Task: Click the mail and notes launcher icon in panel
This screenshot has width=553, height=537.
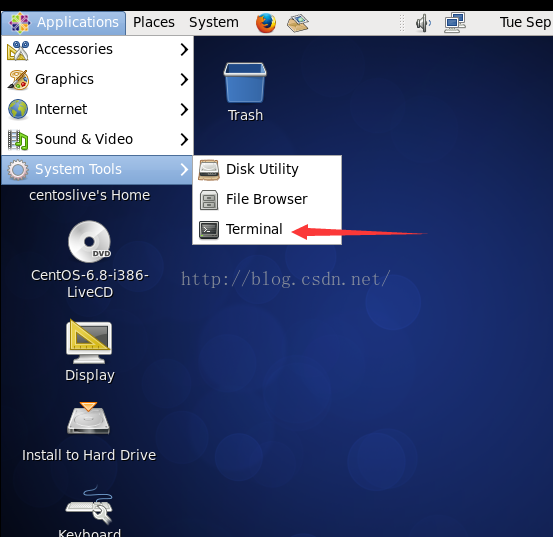Action: pyautogui.click(x=298, y=23)
